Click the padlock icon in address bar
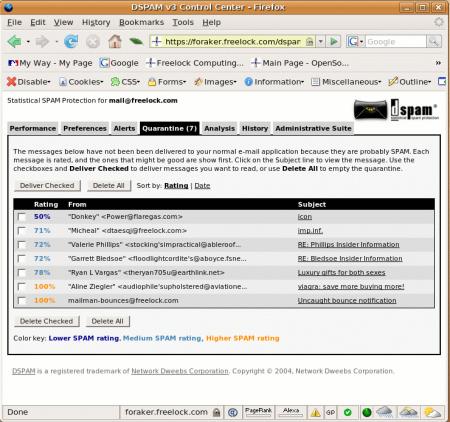450x422 pixels. [310, 42]
